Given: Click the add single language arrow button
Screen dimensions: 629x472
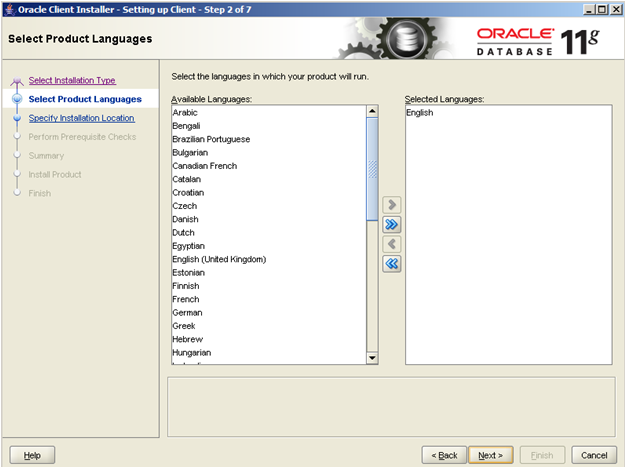Looking at the screenshot, I should pos(392,205).
